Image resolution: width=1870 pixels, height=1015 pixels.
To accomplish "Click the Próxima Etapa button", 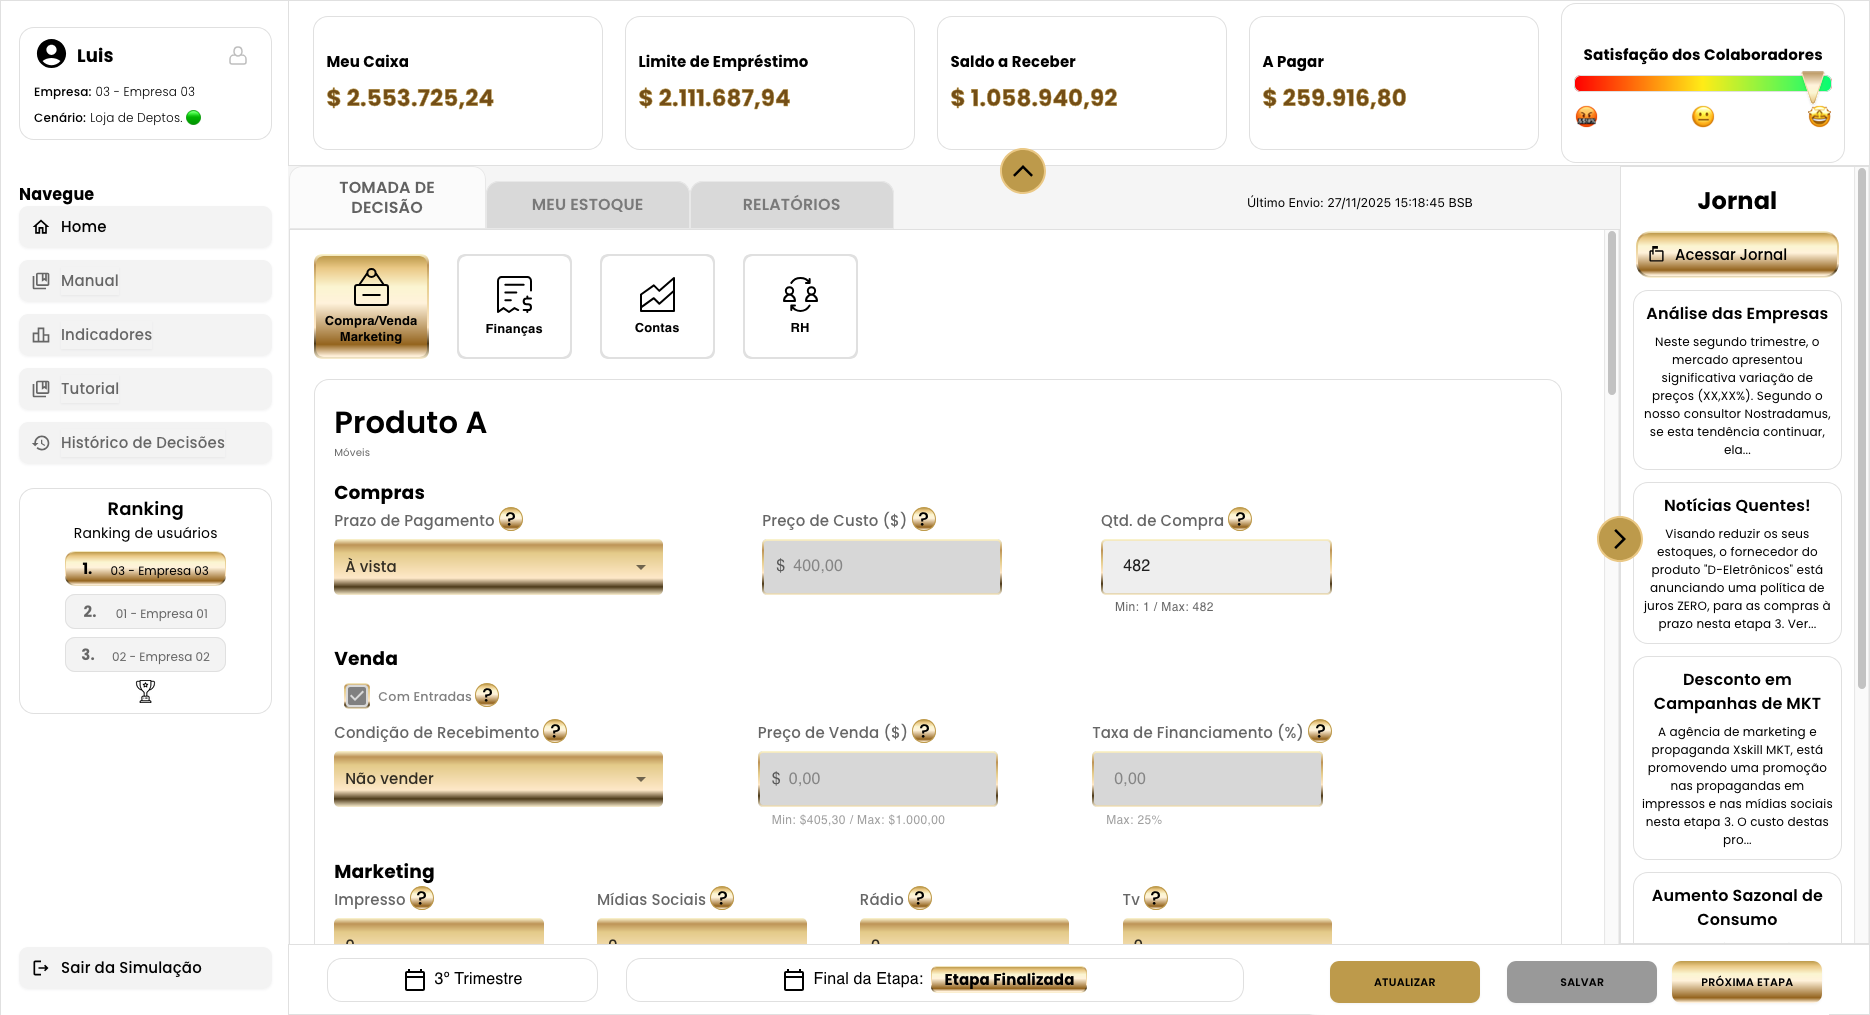I will [1746, 982].
